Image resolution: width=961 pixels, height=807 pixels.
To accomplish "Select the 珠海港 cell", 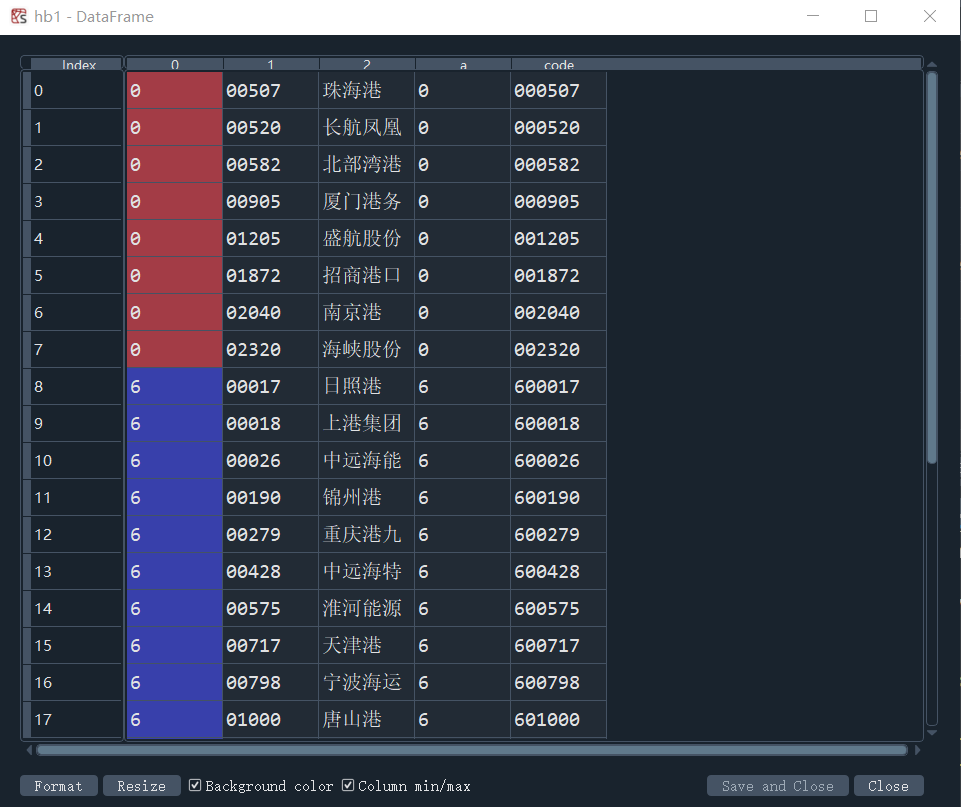I will point(367,91).
